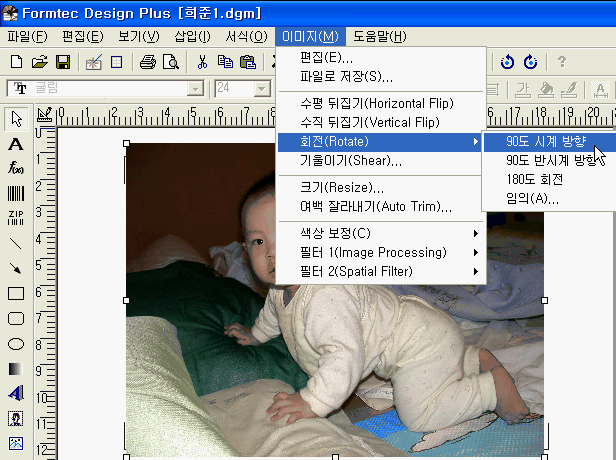
Task: Select the rounded rectangle shape tool
Action: coord(16,319)
